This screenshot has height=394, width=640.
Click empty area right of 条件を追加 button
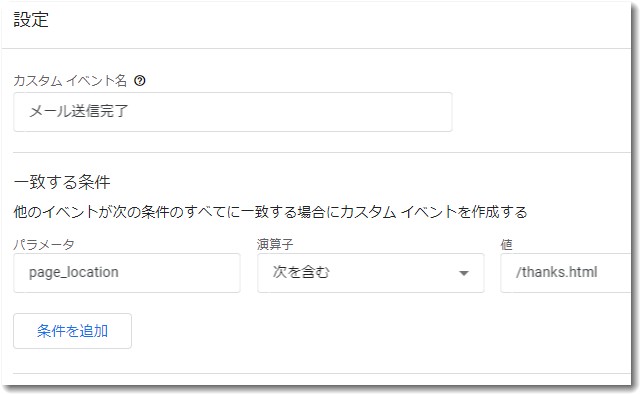pyautogui.click(x=367, y=331)
